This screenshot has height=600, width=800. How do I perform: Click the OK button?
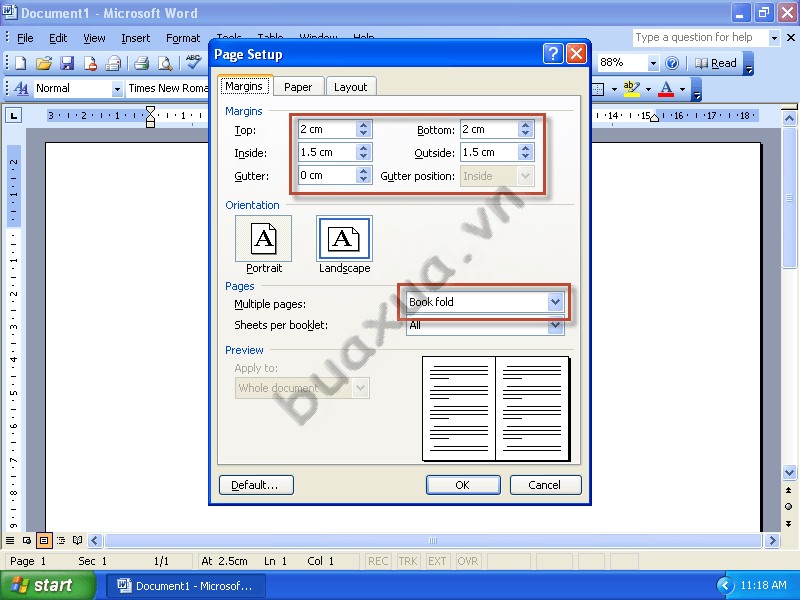[x=463, y=485]
